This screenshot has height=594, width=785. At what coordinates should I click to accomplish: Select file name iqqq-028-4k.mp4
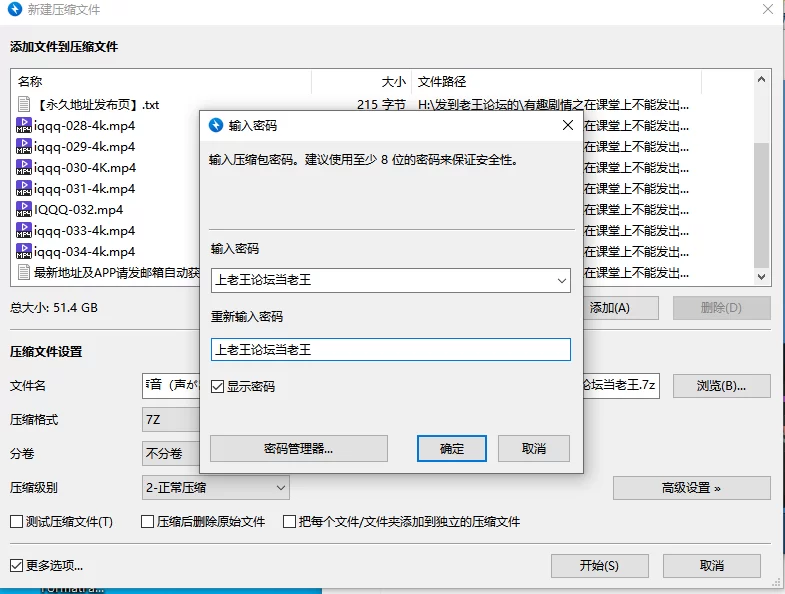click(x=85, y=126)
